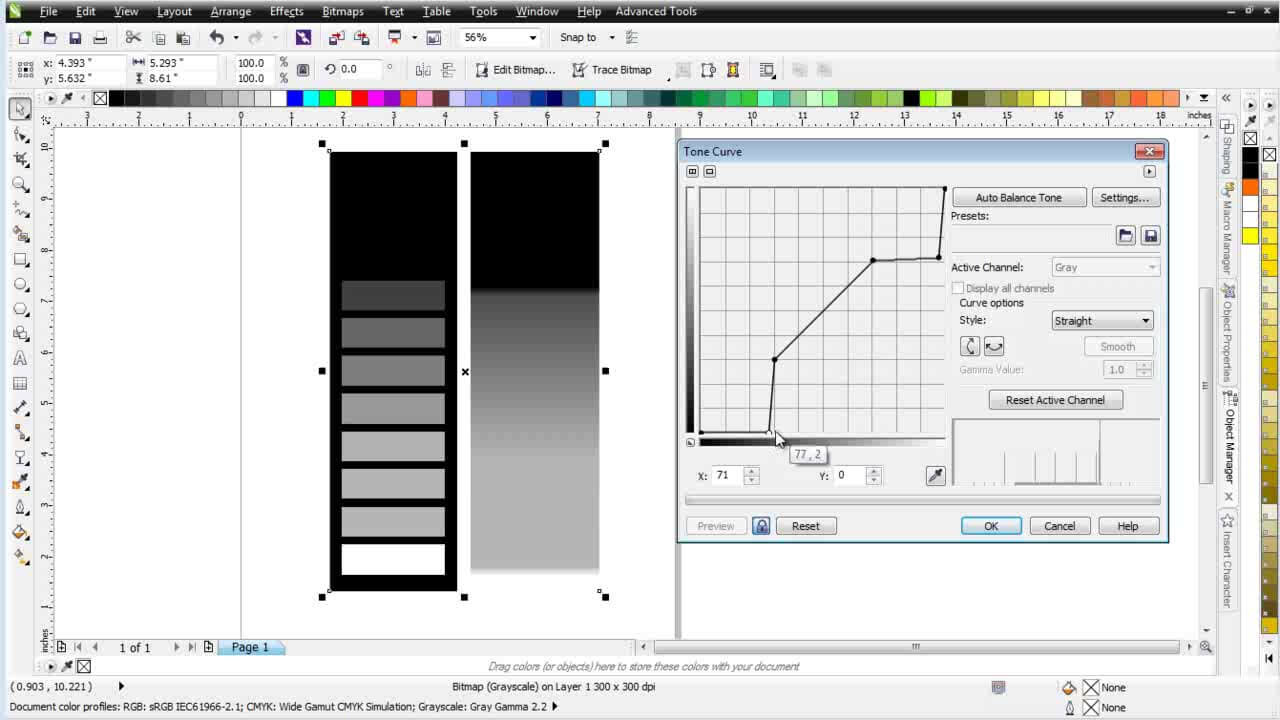This screenshot has width=1280, height=720.
Task: Pick the Rectangle tool
Action: [x=20, y=259]
